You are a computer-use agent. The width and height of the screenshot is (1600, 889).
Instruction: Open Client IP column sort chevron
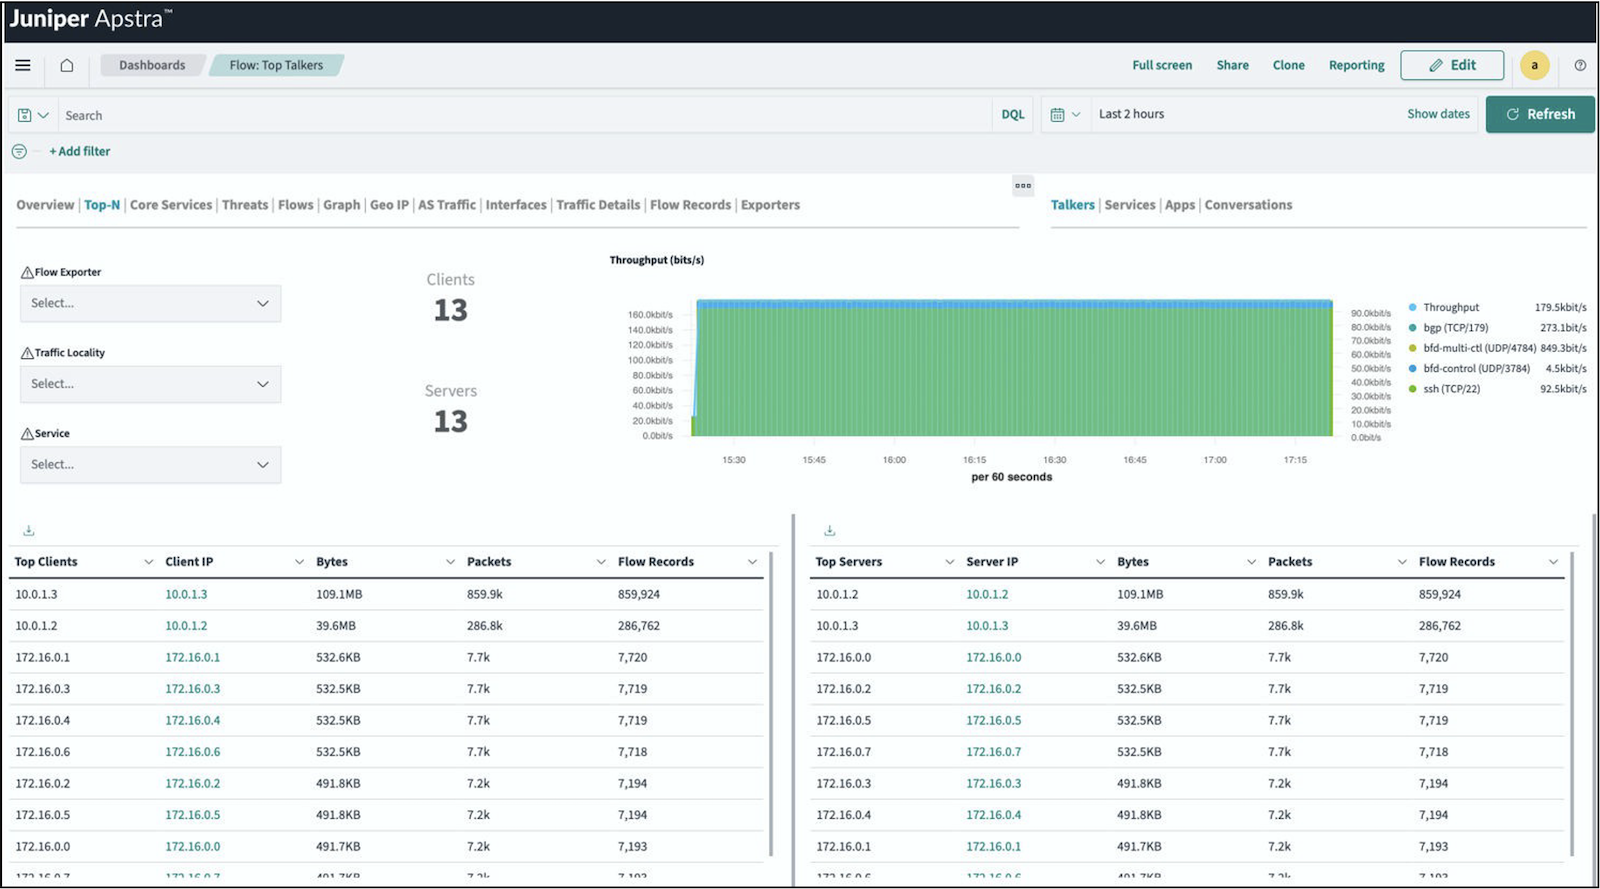[299, 562]
